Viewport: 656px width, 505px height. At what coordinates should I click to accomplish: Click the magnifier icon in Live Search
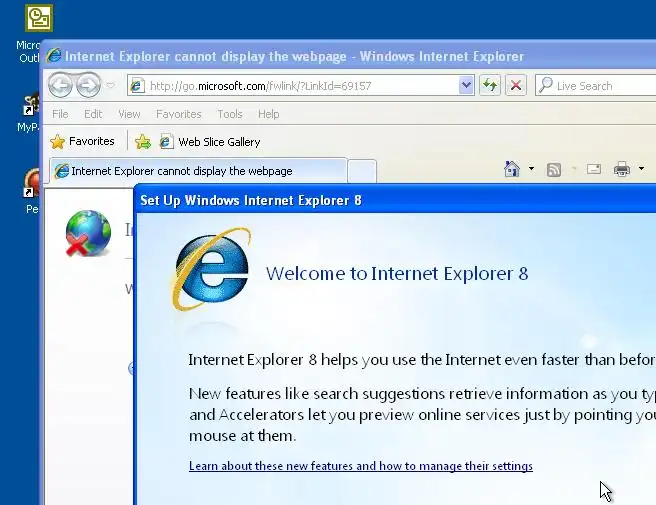tap(546, 85)
